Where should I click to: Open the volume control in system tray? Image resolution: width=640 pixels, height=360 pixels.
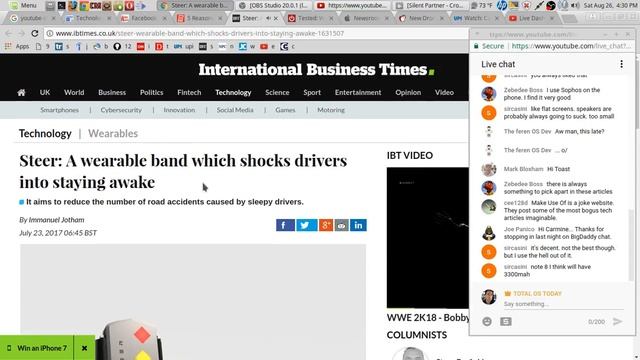pyautogui.click(x=575, y=5)
